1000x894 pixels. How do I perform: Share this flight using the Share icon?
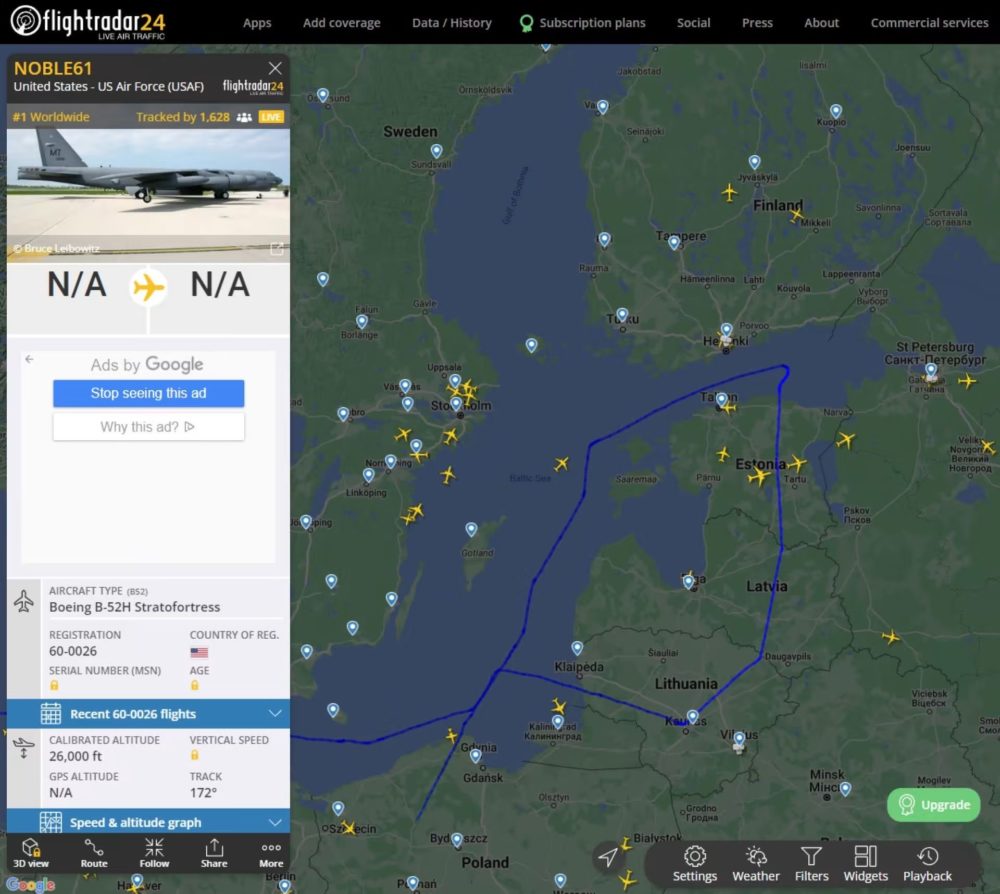coord(214,853)
